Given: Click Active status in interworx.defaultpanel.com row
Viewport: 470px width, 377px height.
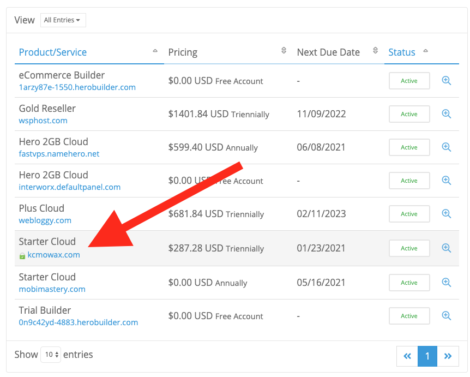Looking at the screenshot, I should (409, 181).
